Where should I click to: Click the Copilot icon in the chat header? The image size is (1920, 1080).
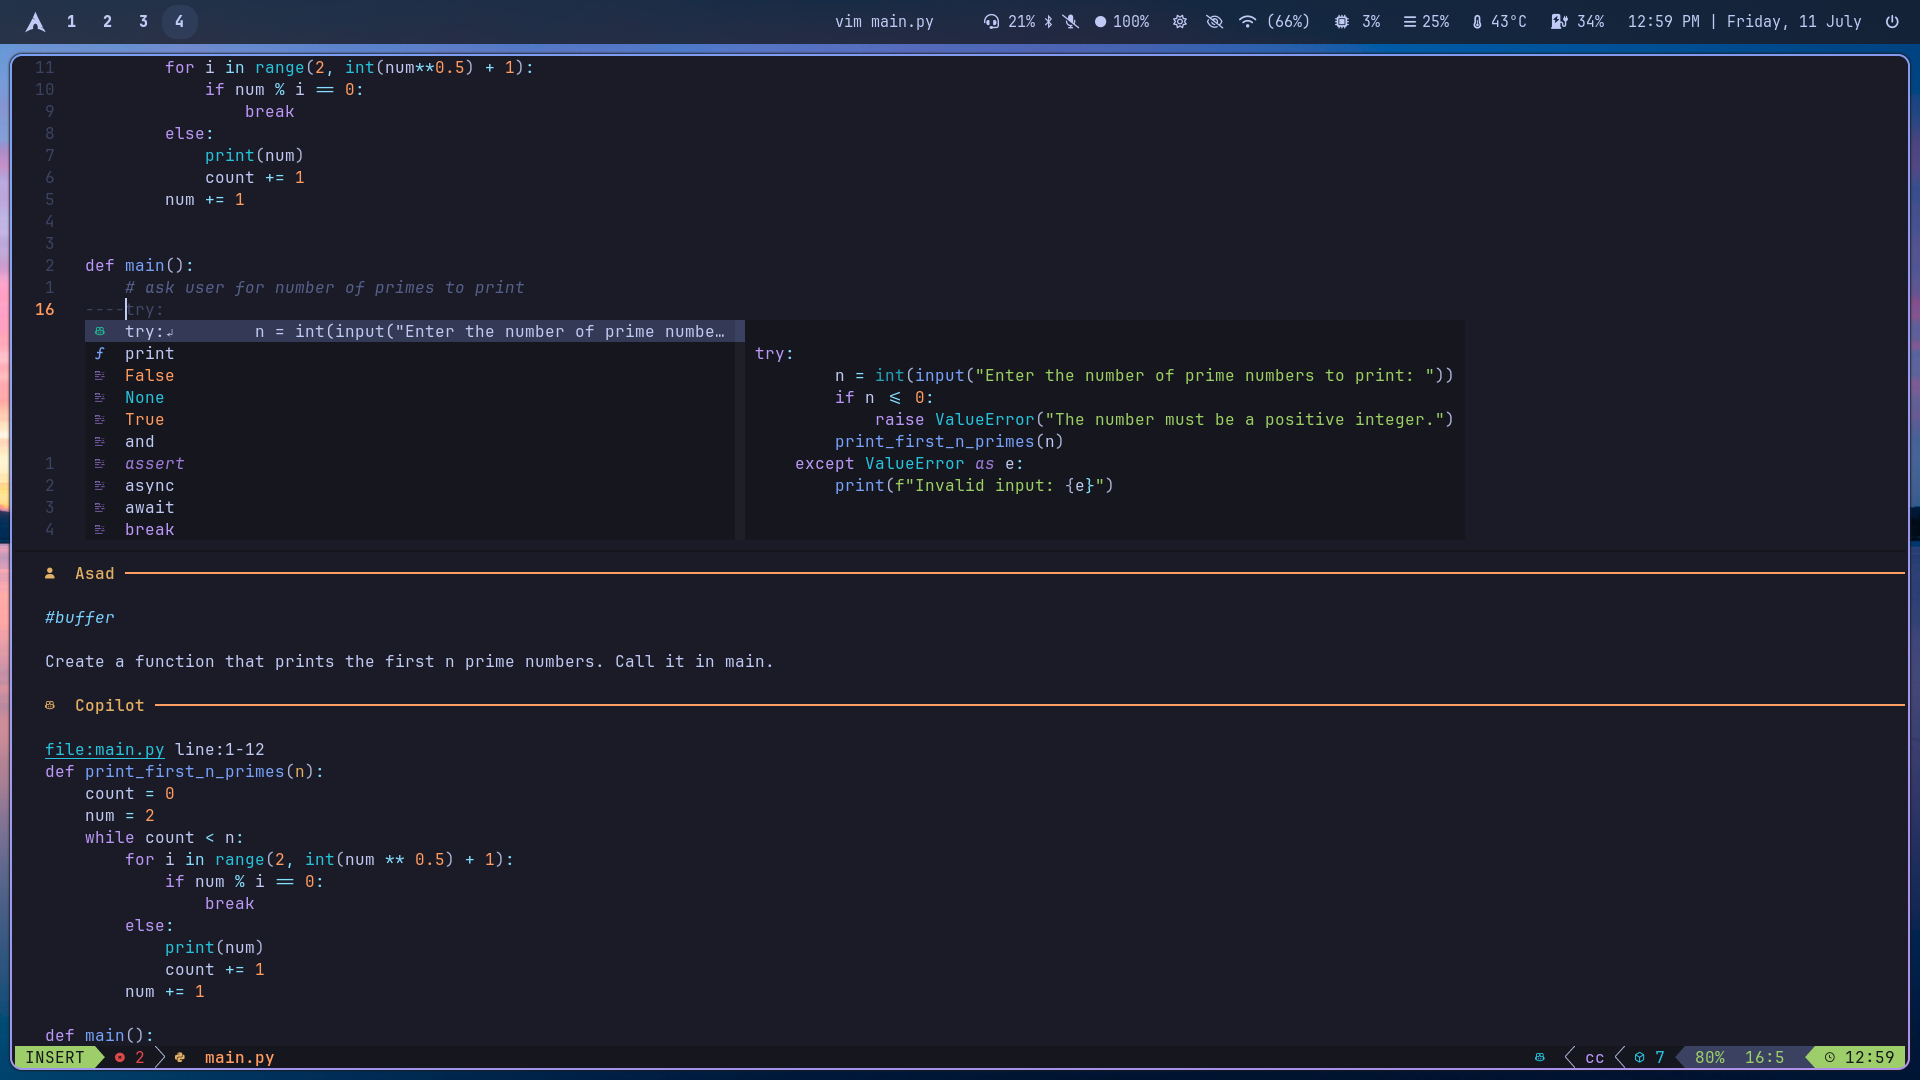tap(50, 705)
